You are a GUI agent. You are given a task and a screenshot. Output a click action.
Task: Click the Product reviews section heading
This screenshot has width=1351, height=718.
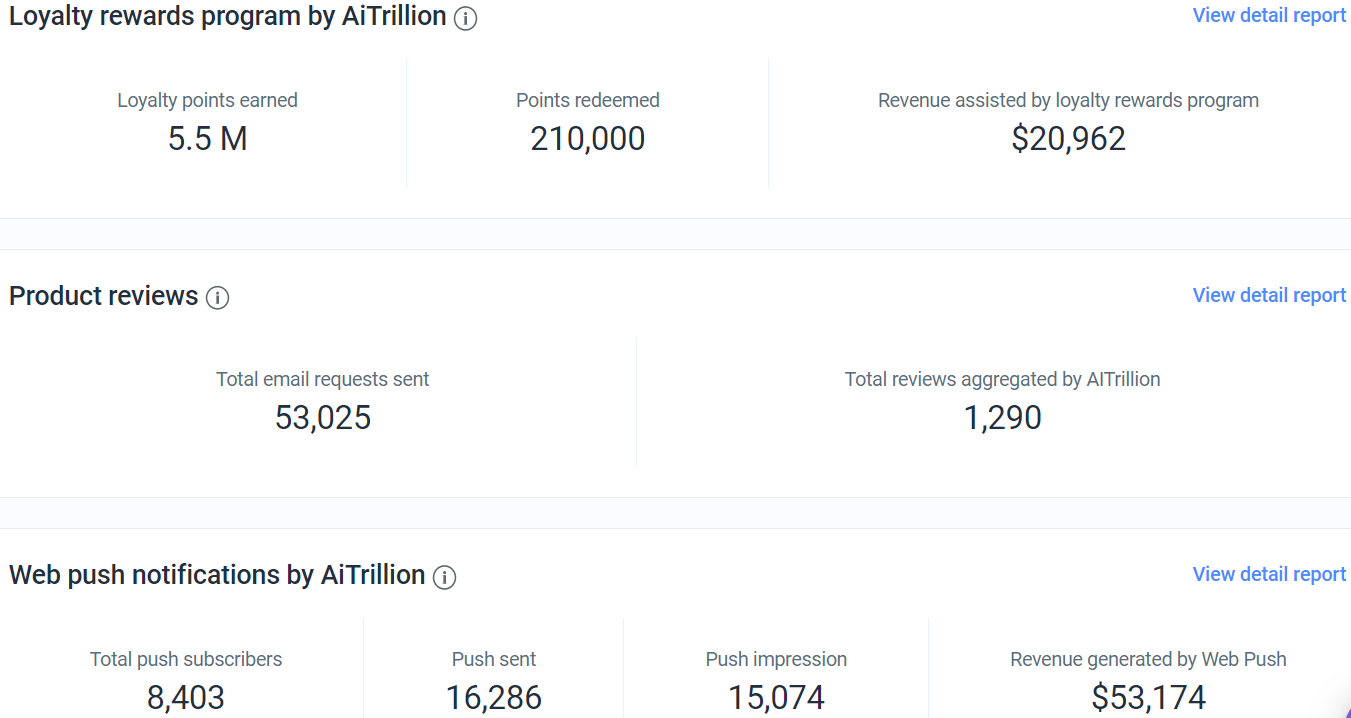[103, 296]
